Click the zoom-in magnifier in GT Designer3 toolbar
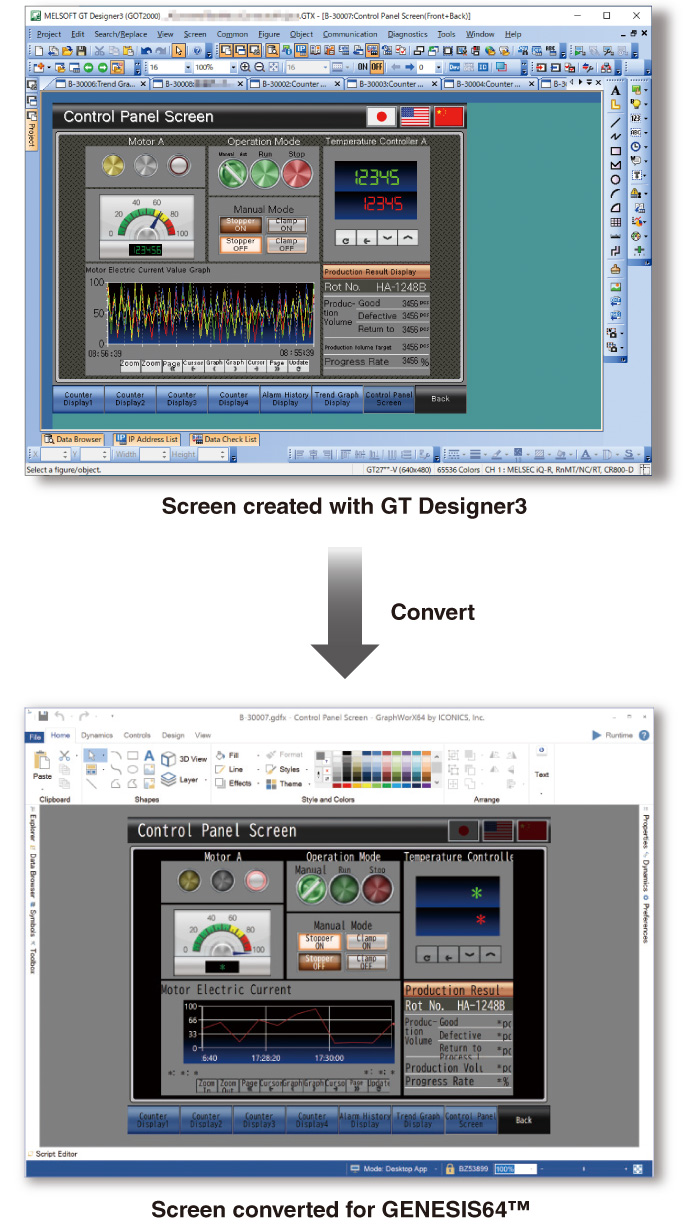The height and width of the screenshot is (1224, 690). point(246,67)
